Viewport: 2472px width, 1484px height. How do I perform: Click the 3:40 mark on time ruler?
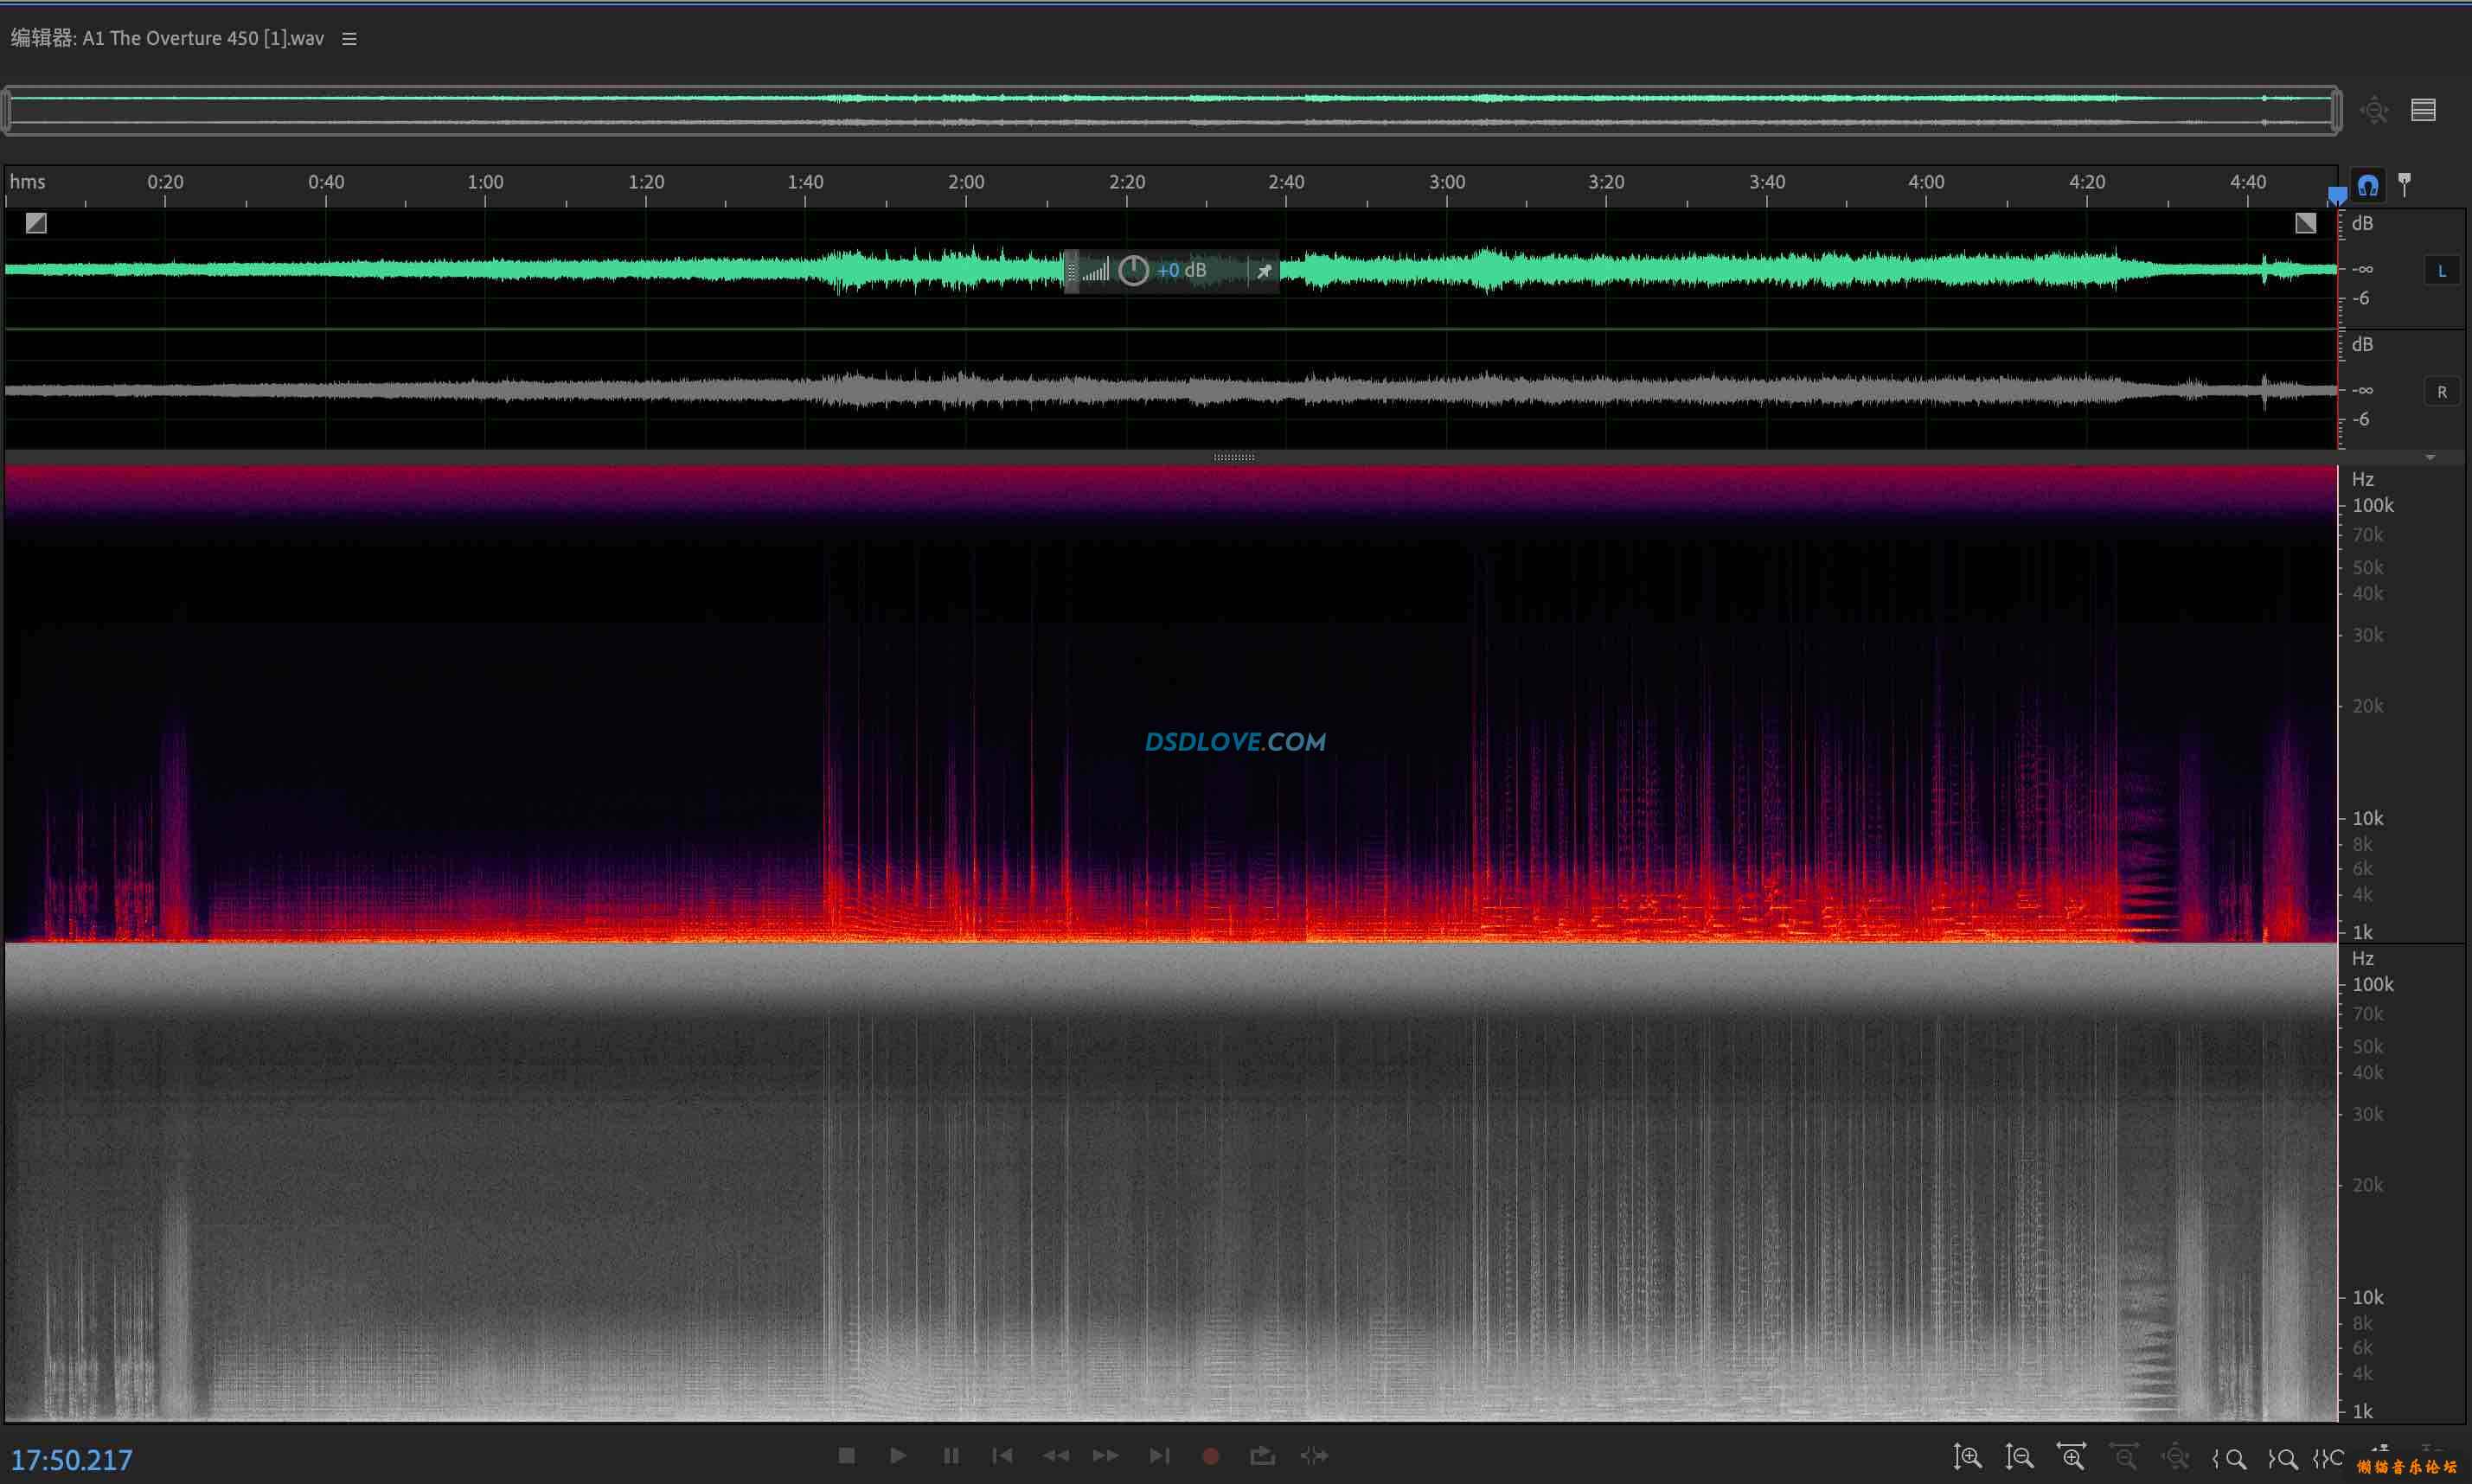pyautogui.click(x=1767, y=182)
